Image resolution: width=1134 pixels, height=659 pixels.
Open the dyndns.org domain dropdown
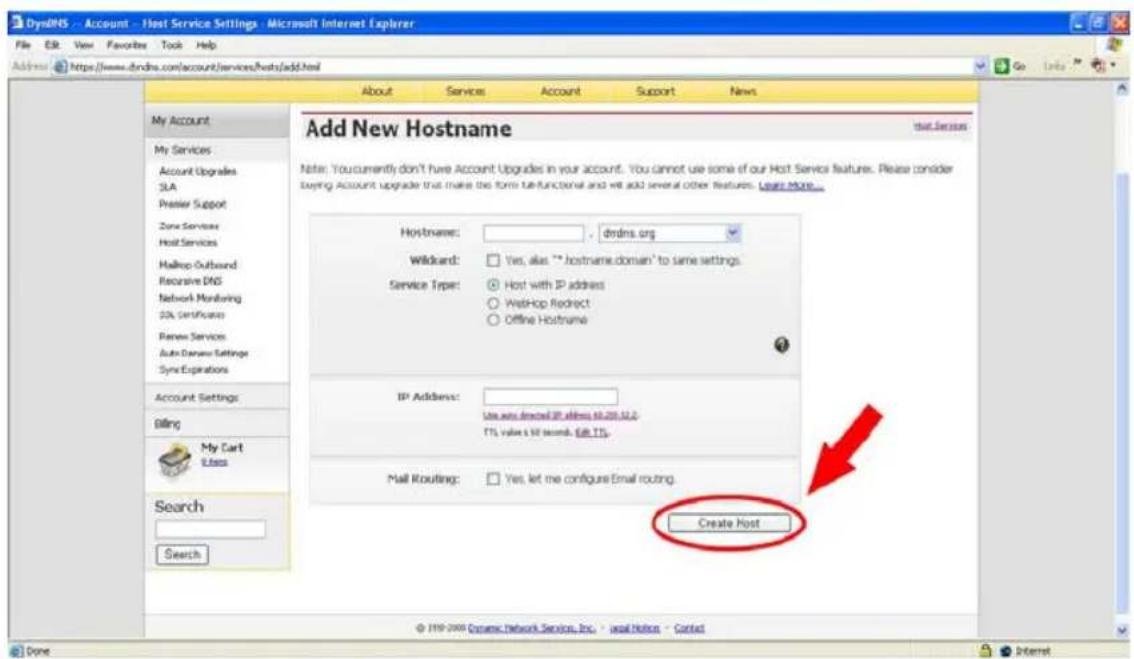670,233
